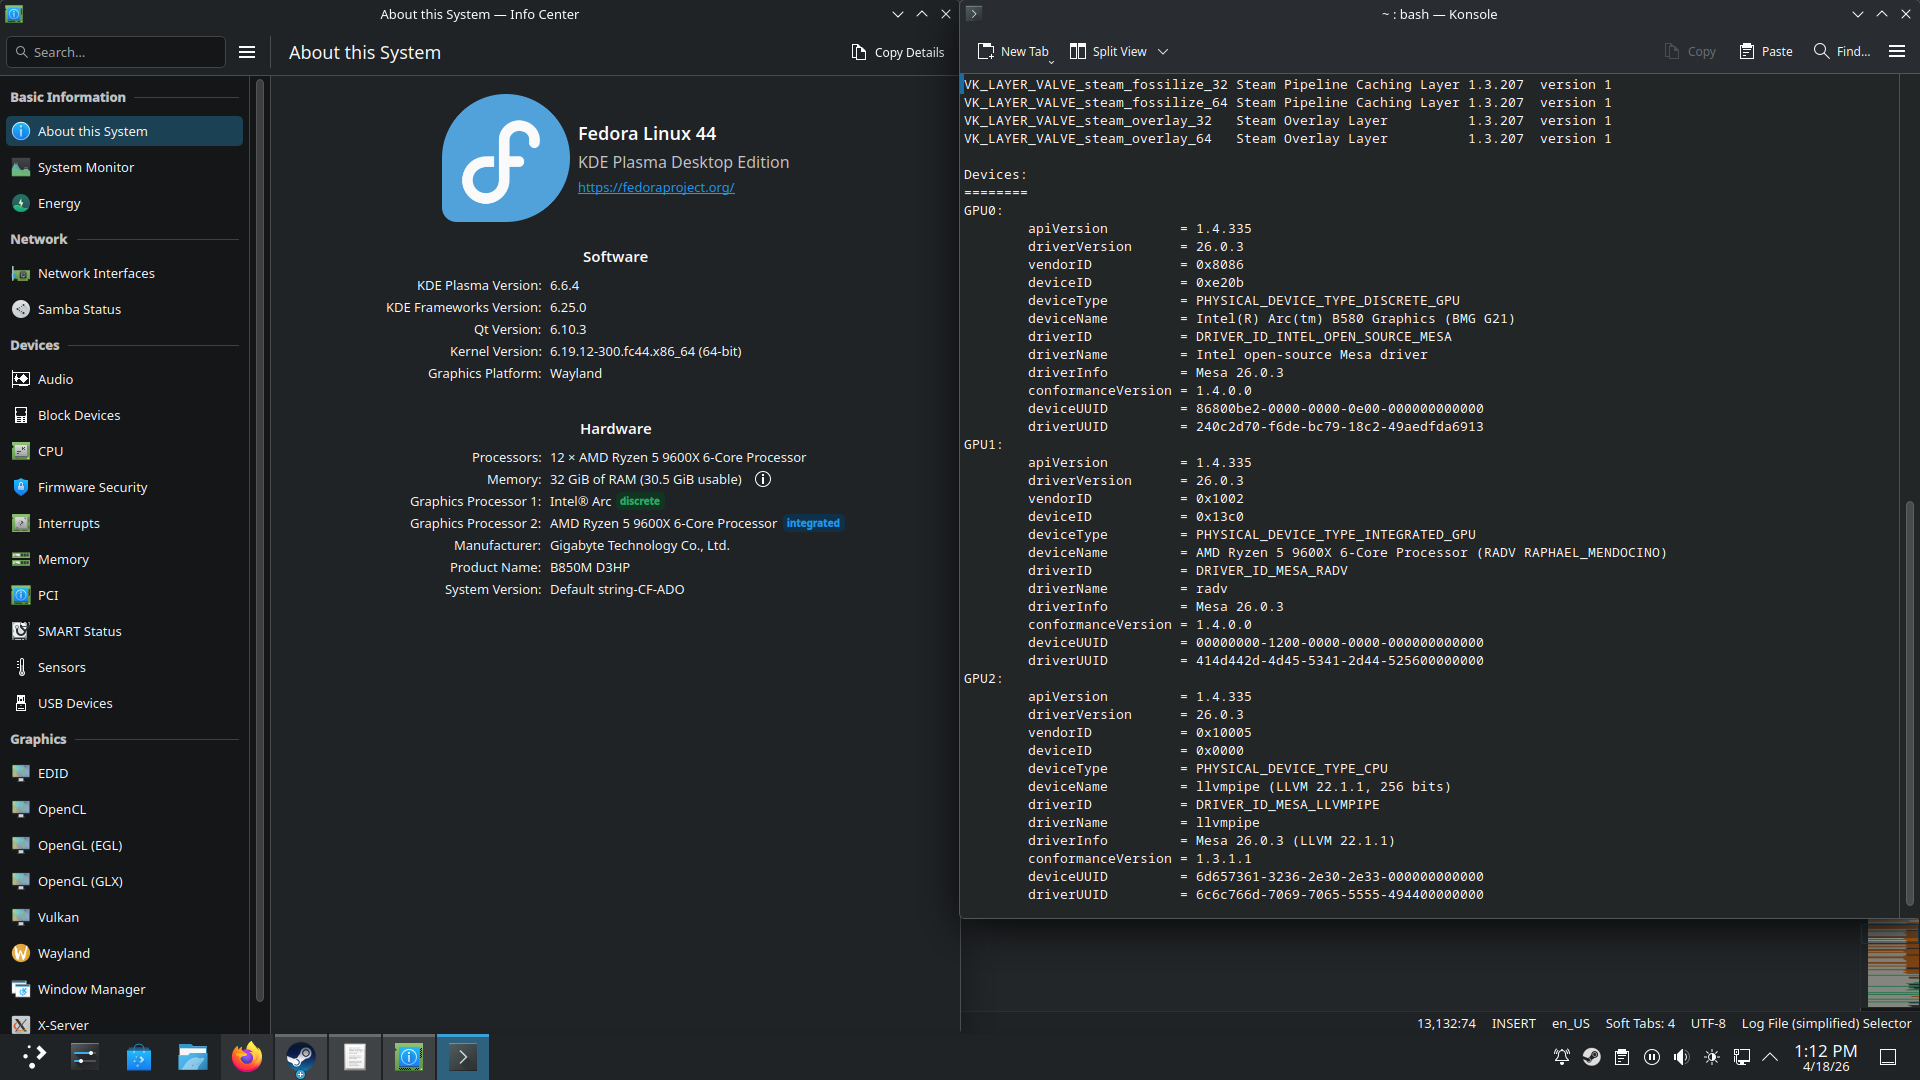The image size is (1920, 1080).
Task: Expand the Split View dropdown arrow
Action: (1163, 52)
